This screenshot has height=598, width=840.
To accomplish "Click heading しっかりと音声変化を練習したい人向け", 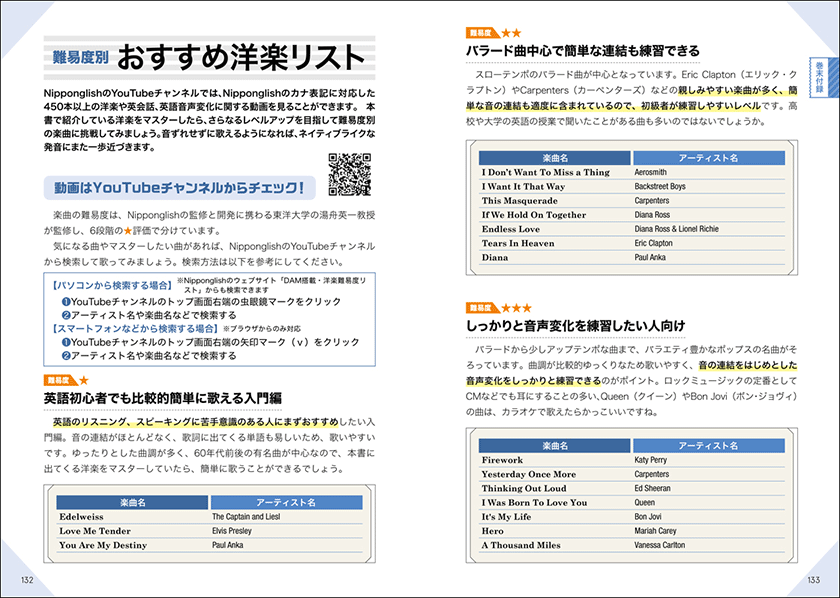I will pos(575,326).
